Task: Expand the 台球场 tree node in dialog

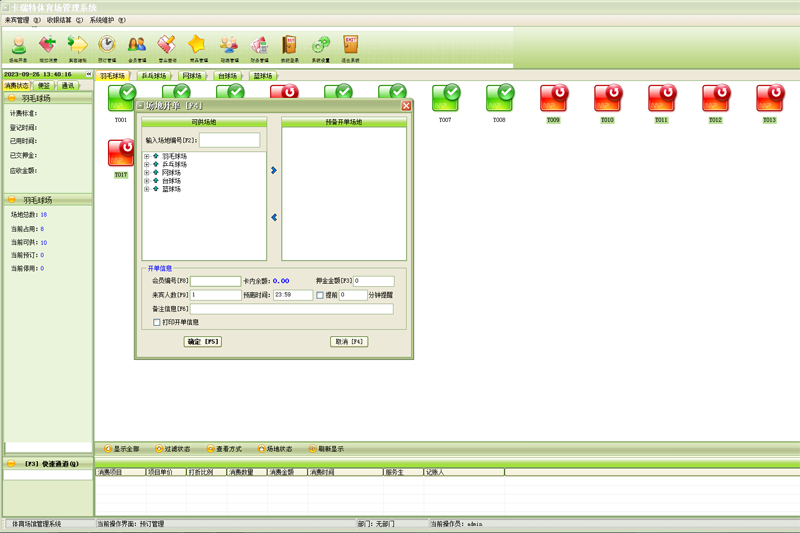Action: 146,181
